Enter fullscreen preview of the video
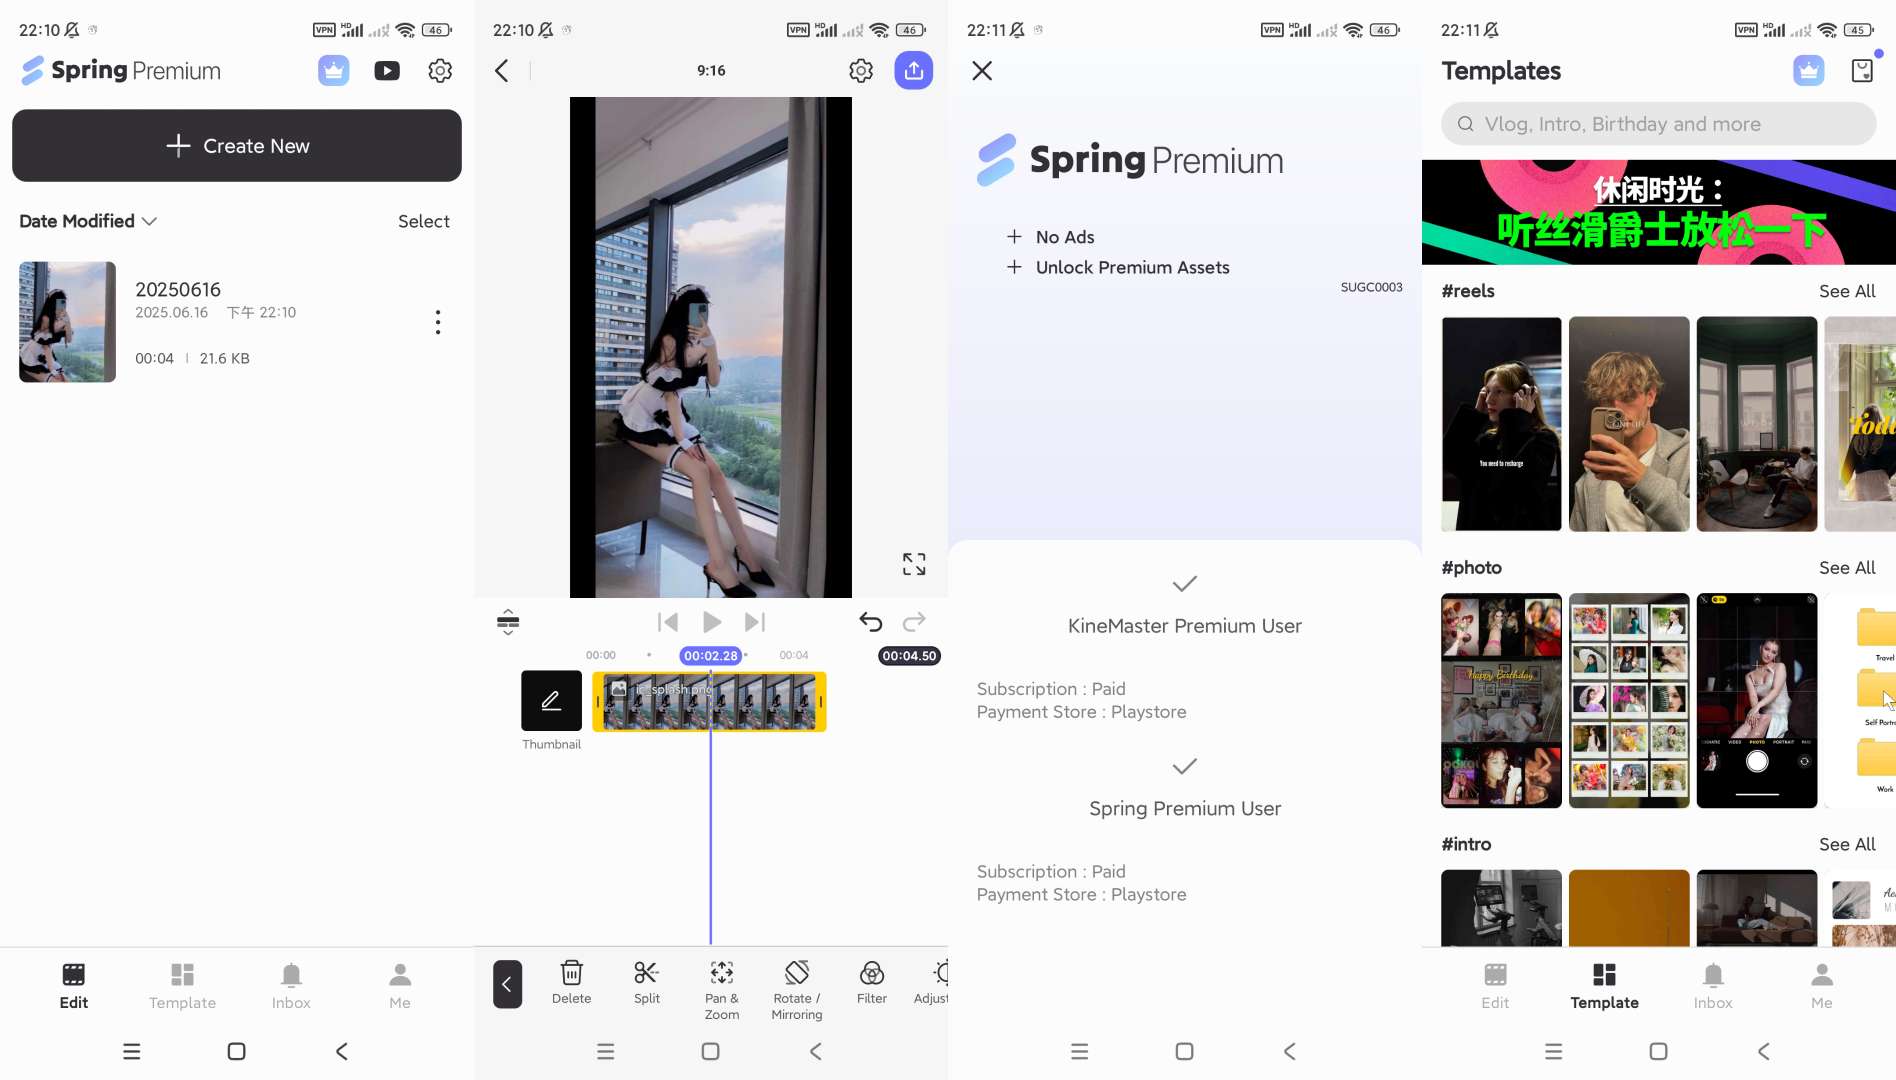This screenshot has height=1080, width=1896. pos(914,564)
